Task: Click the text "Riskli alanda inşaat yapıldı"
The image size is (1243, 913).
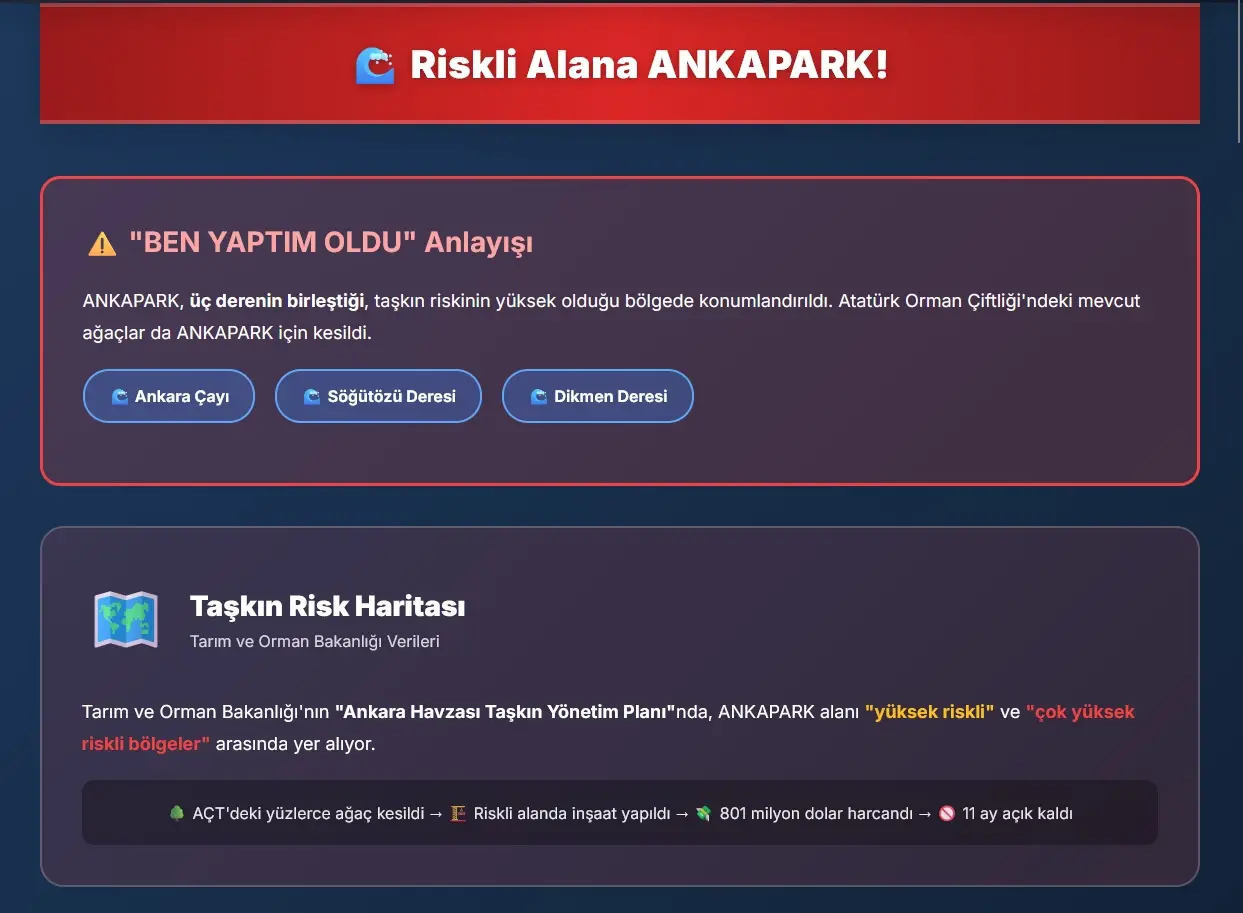Action: [572, 813]
